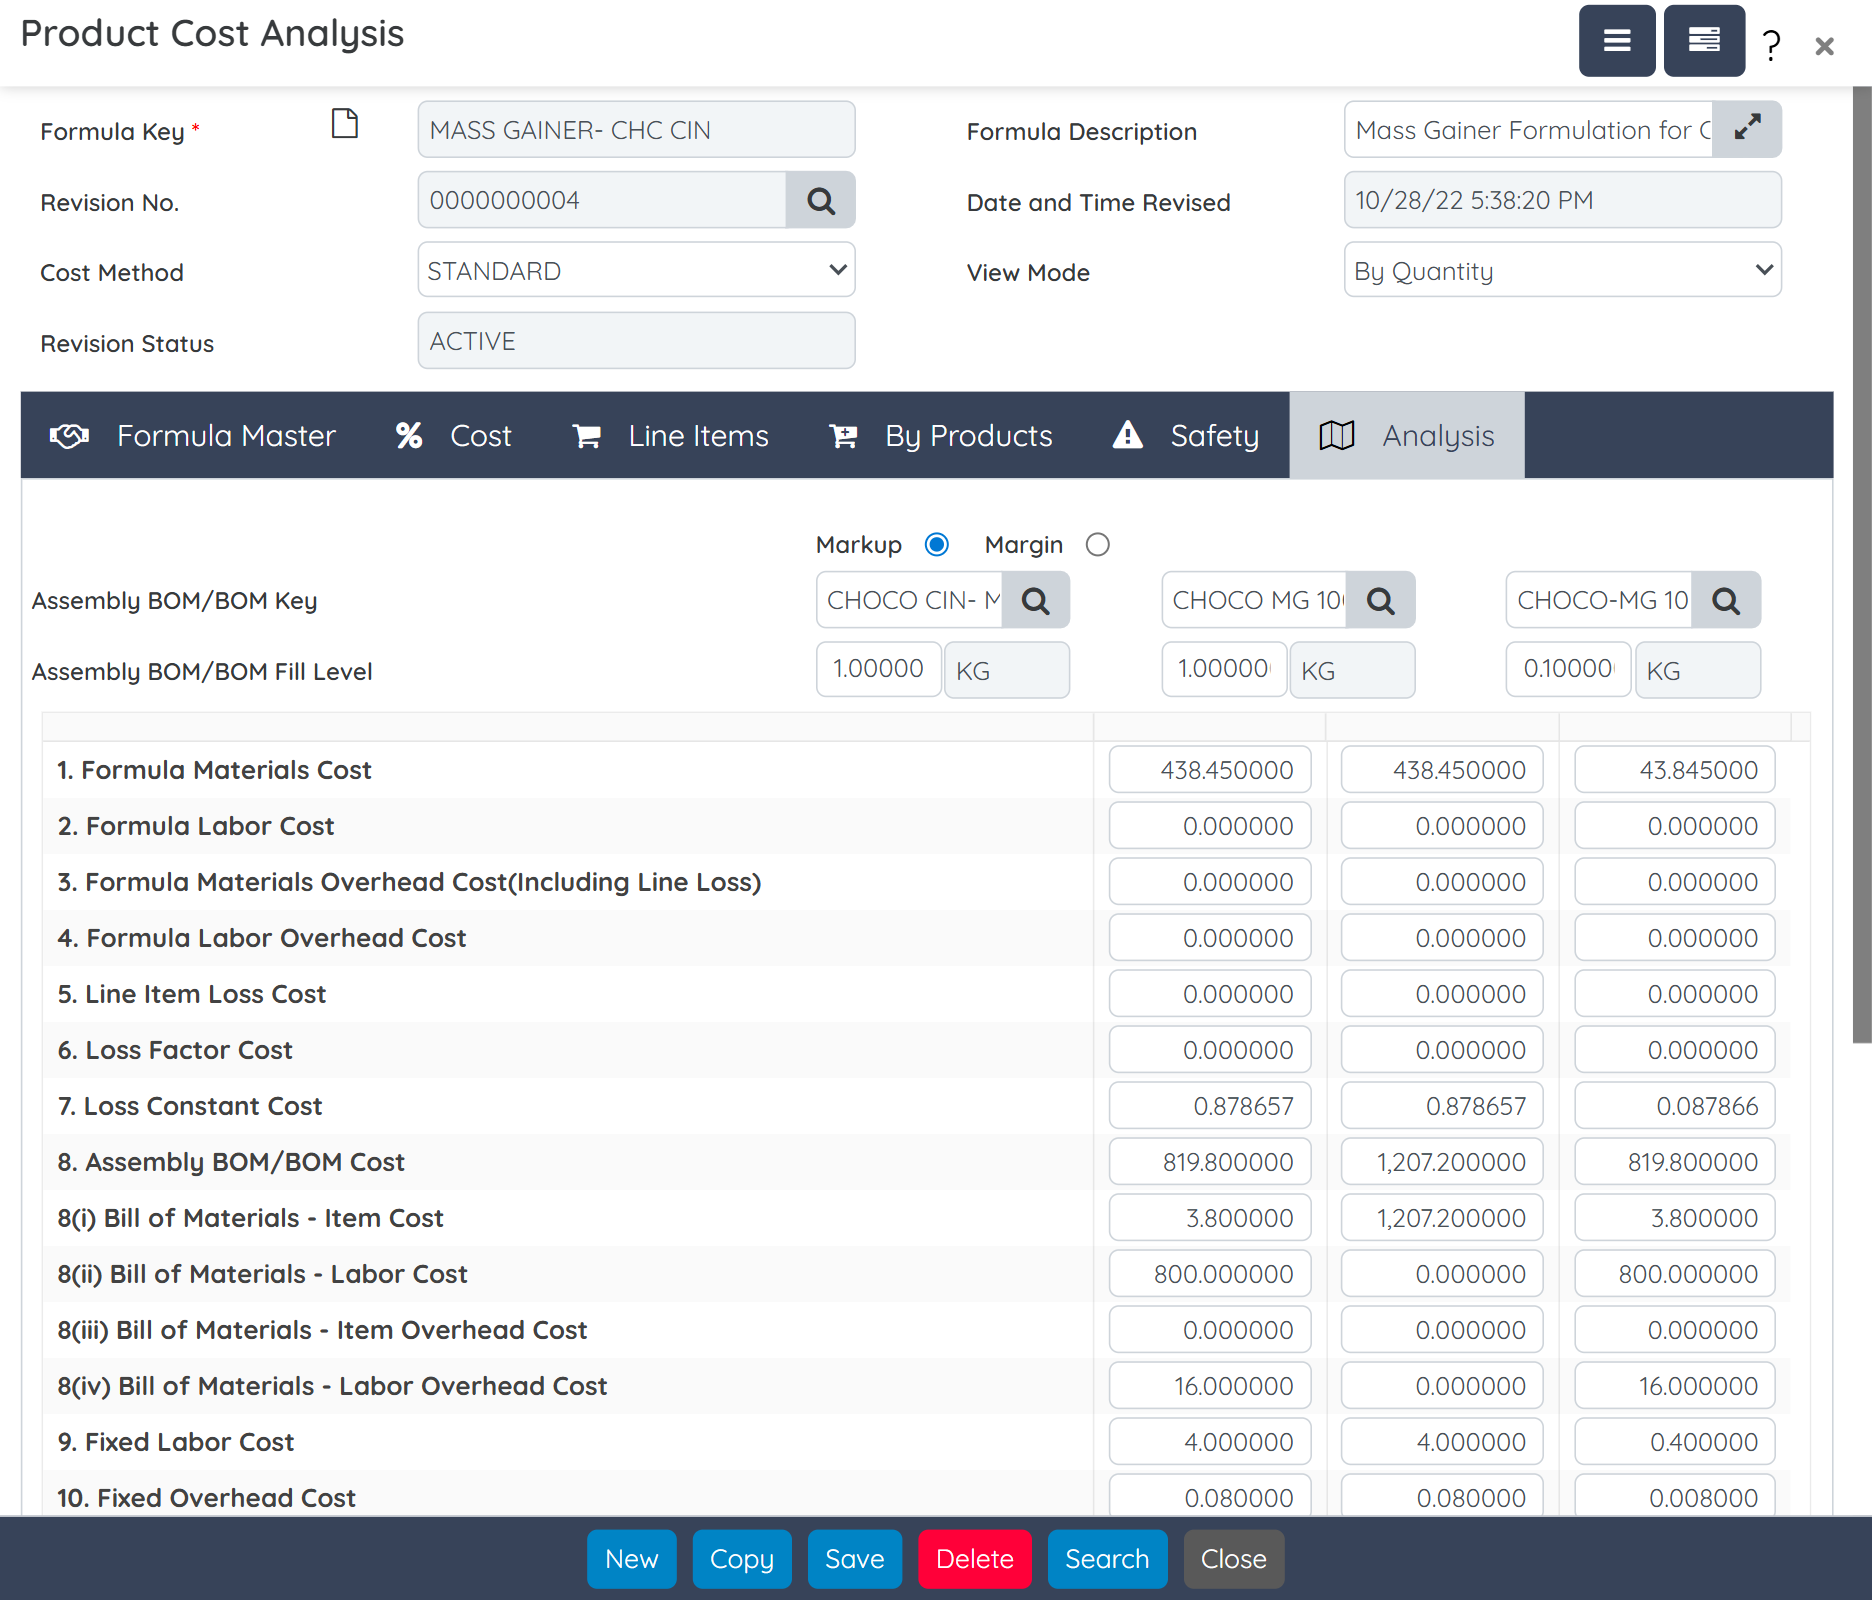Open the lookup for the third CHOCO-MG BOM key
Screen dimensions: 1872x1600
pos(1726,600)
